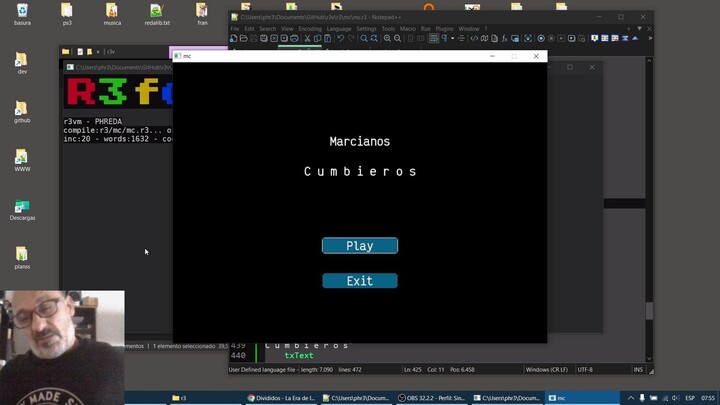Click the Notepad++ vertical scrollbar thumb
The width and height of the screenshot is (720, 405).
[649, 311]
